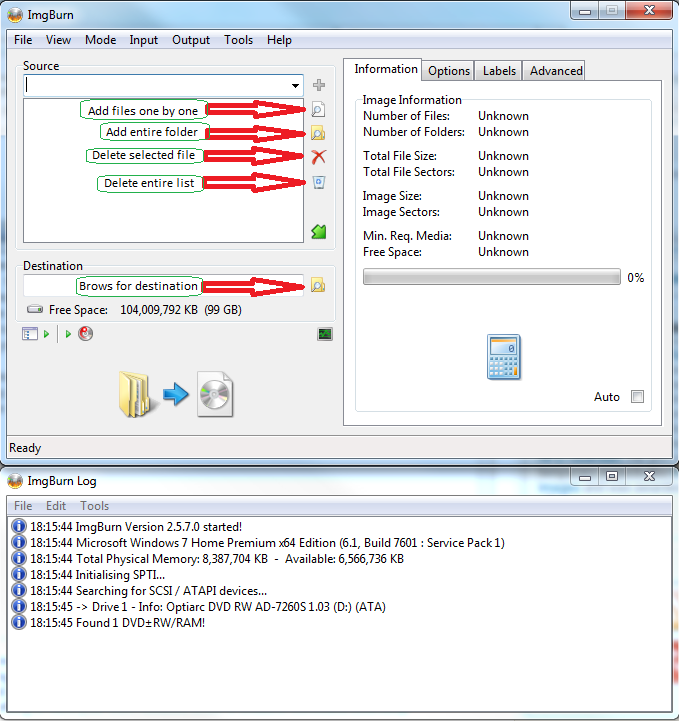Open the Mode menu
Image resolution: width=679 pixels, height=721 pixels.
click(x=100, y=40)
